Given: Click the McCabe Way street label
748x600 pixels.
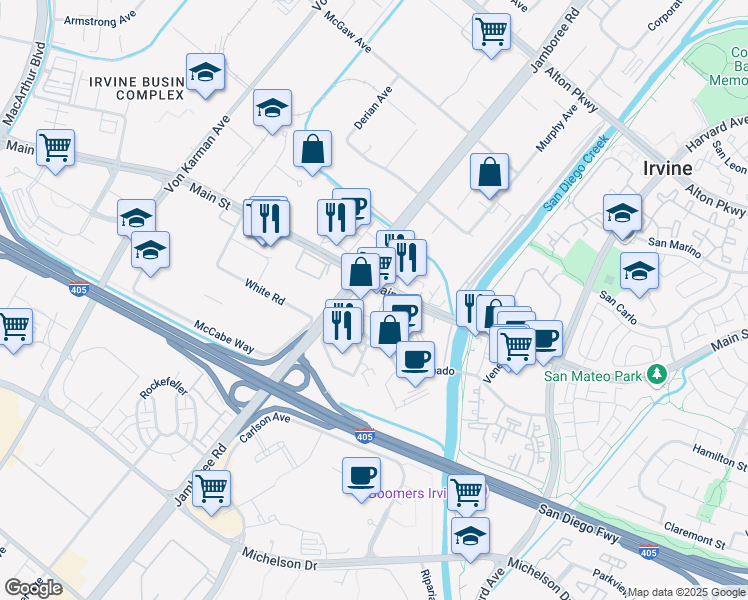Looking at the screenshot, I should tap(224, 337).
